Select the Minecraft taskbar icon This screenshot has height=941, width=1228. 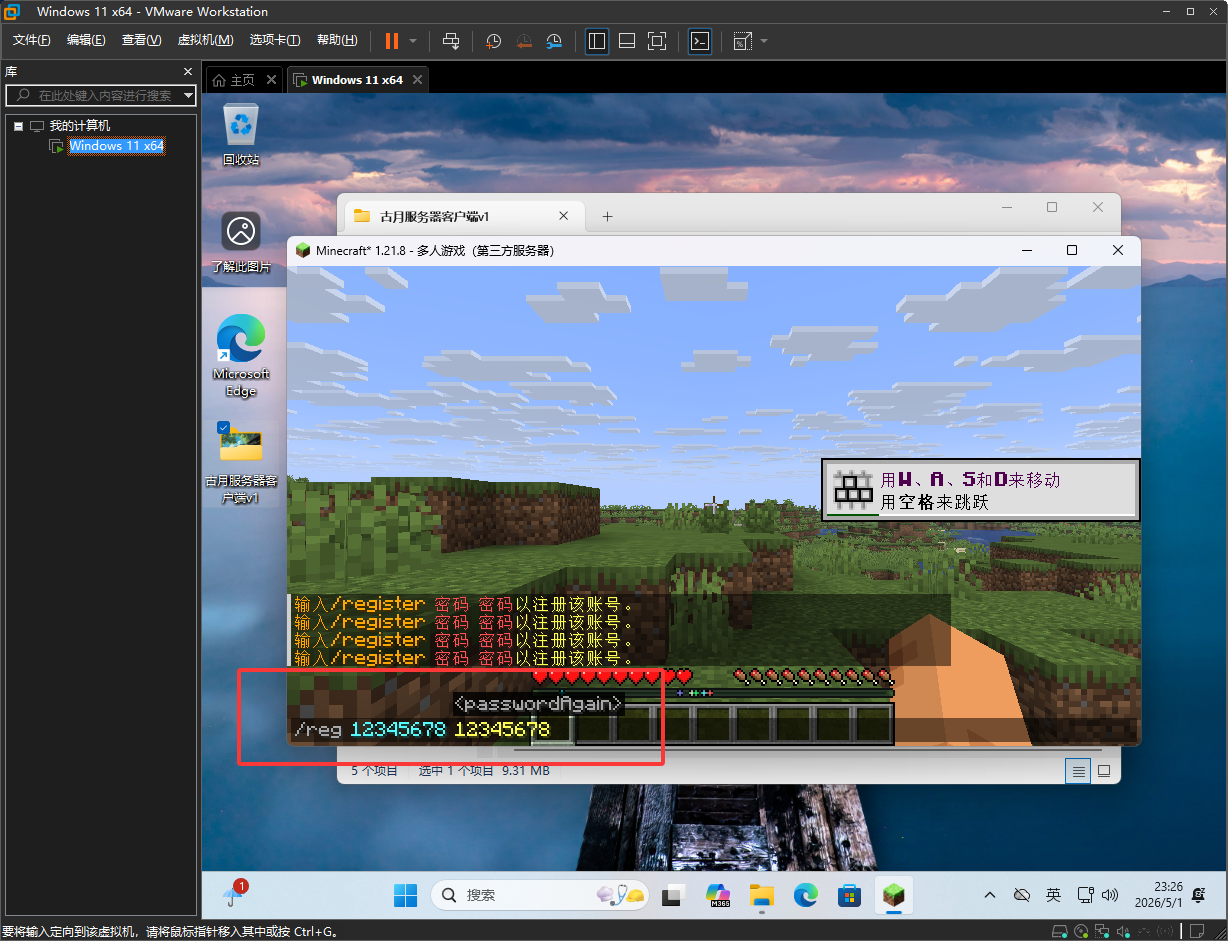click(894, 894)
